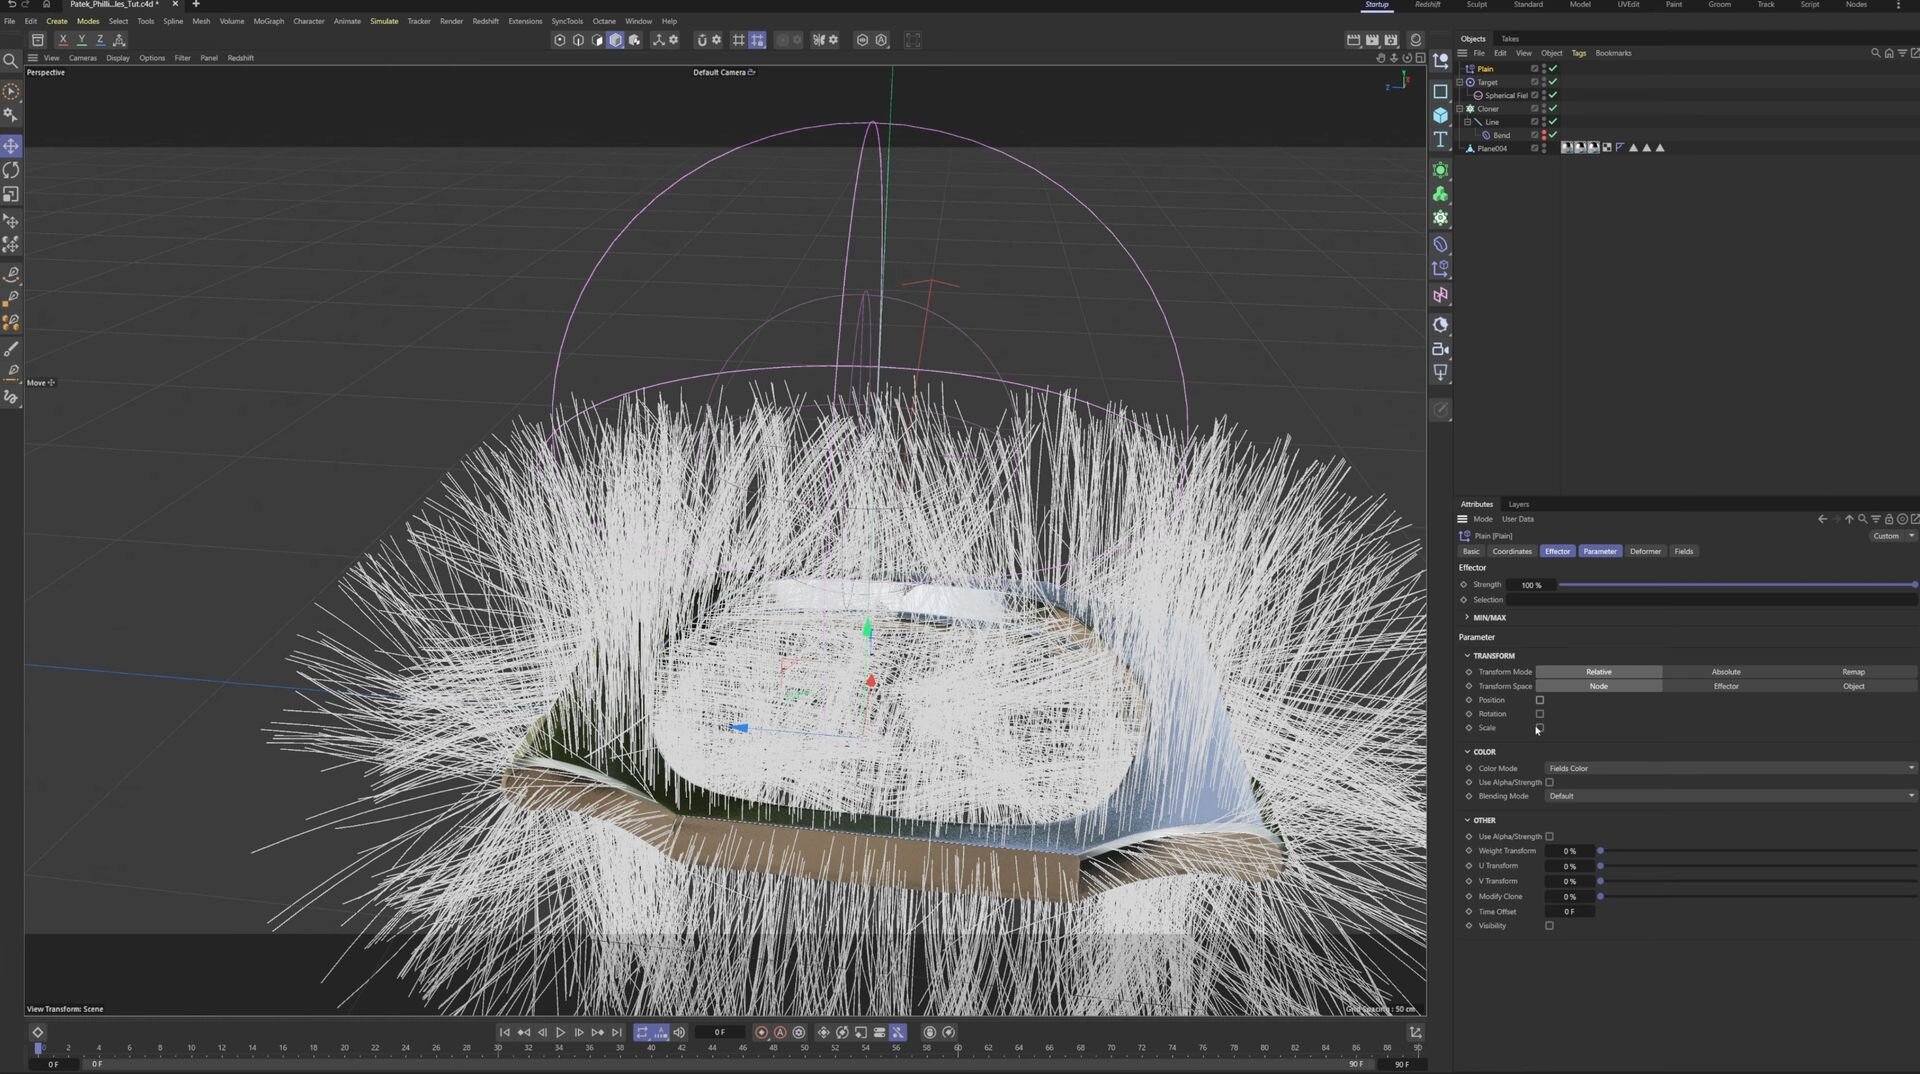Set Transform Mode to Absolute

(1726, 672)
